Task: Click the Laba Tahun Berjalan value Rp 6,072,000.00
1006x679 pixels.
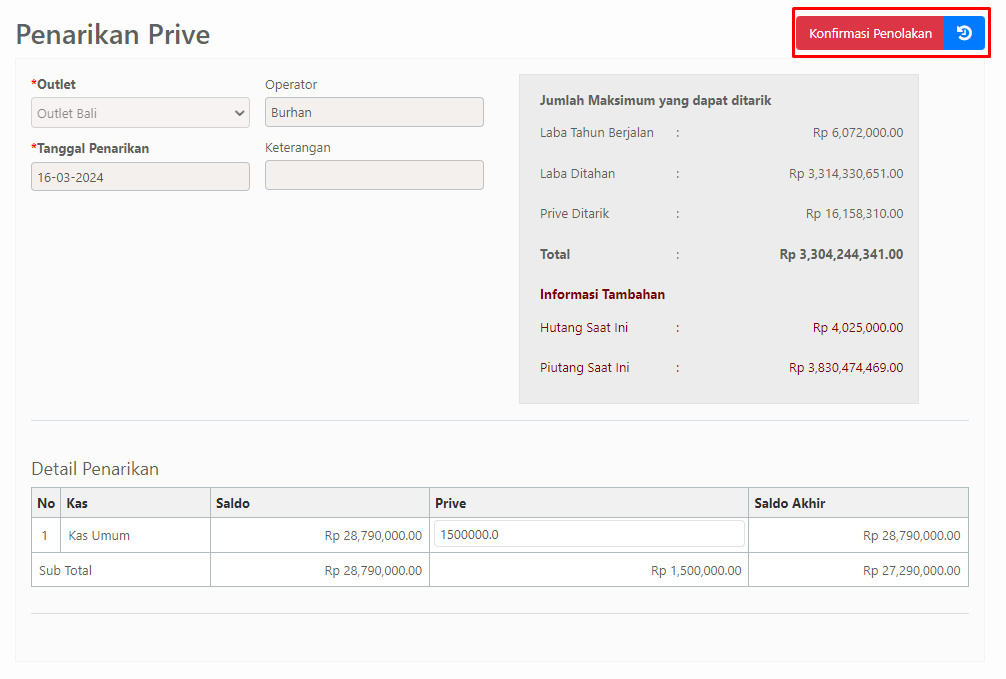Action: pyautogui.click(x=858, y=133)
